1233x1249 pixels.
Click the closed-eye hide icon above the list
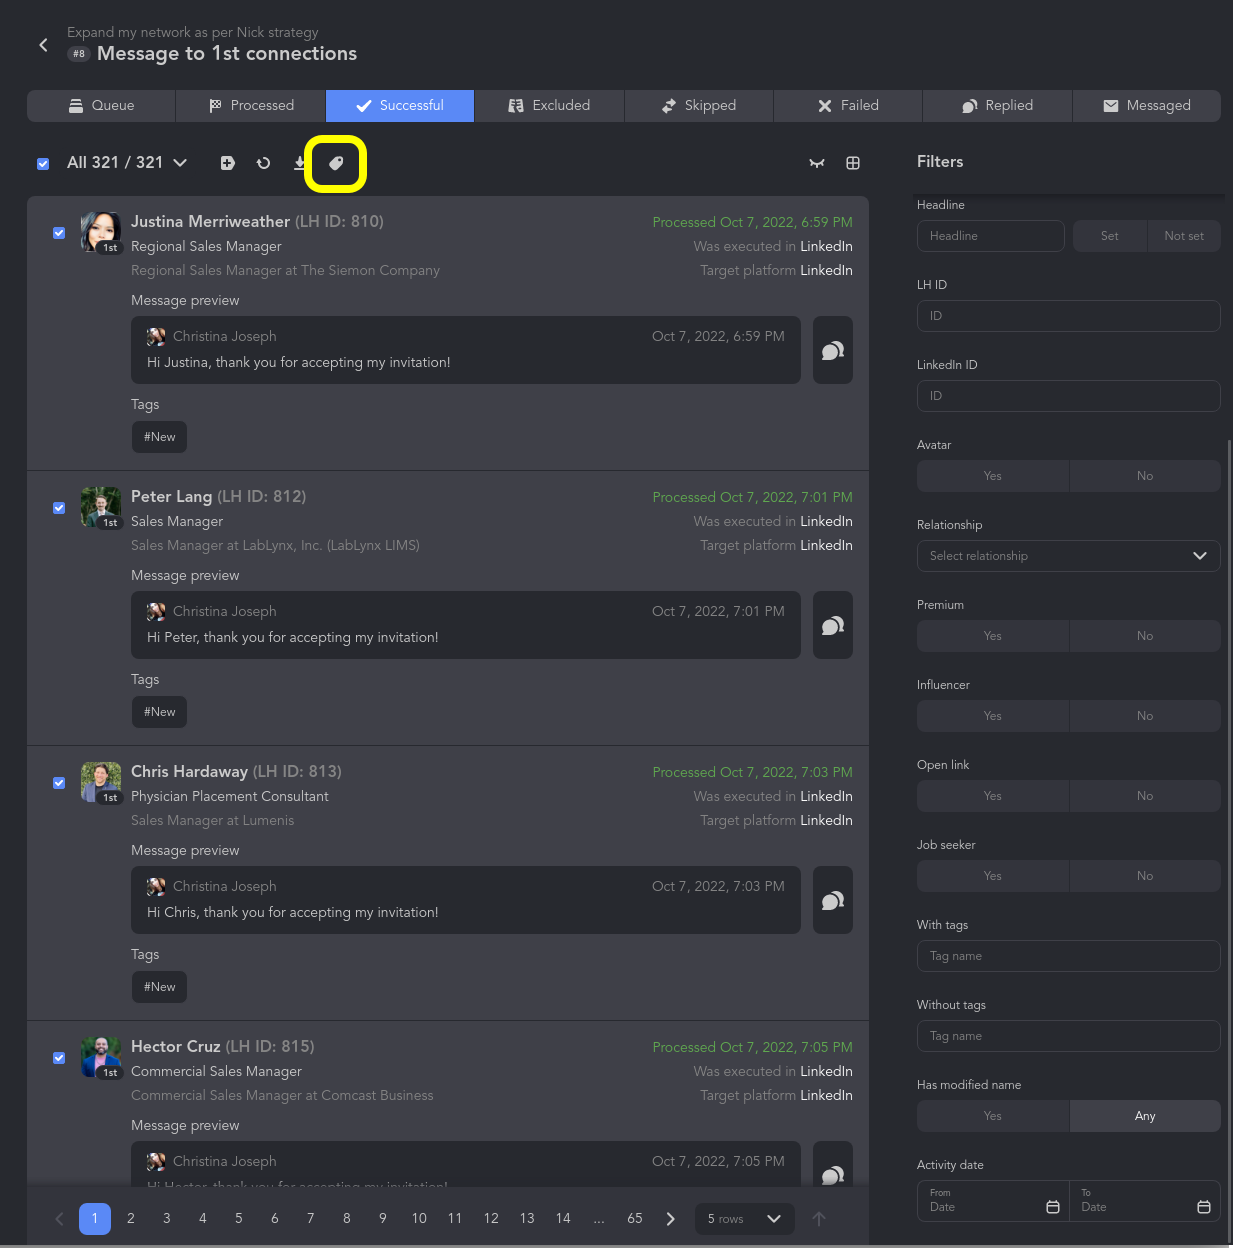click(x=817, y=163)
